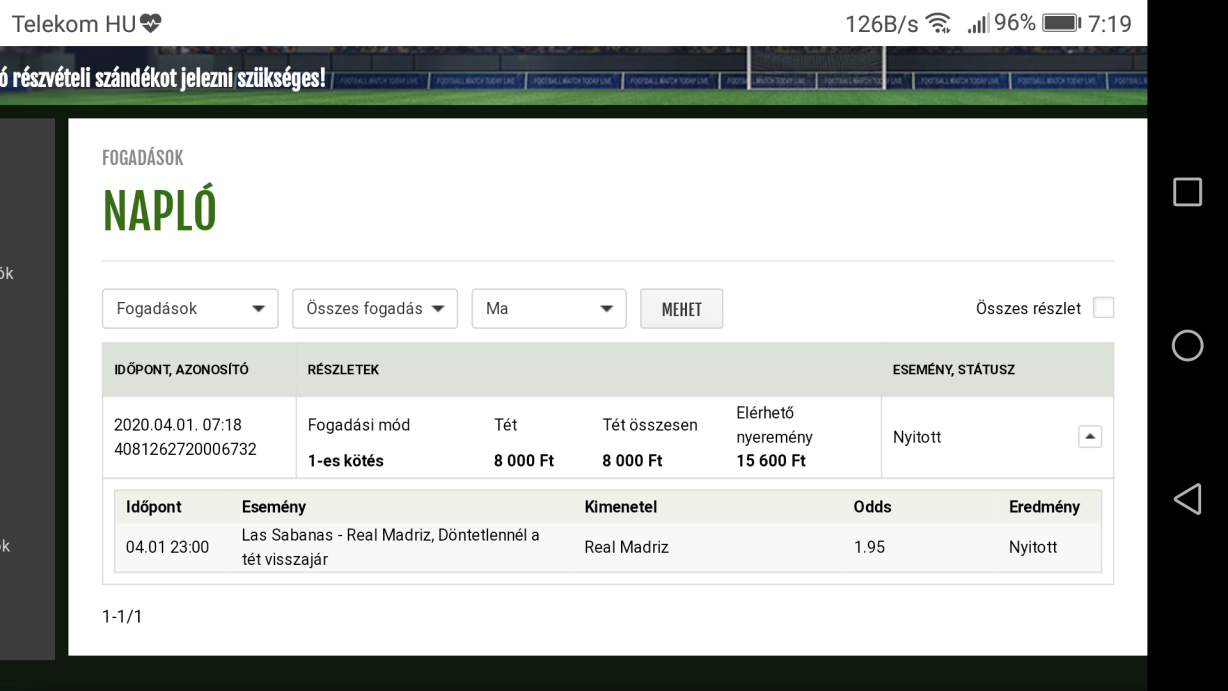Click the ESEMÉNY, STÁTUSZ column header
The image size is (1228, 691).
(x=953, y=370)
